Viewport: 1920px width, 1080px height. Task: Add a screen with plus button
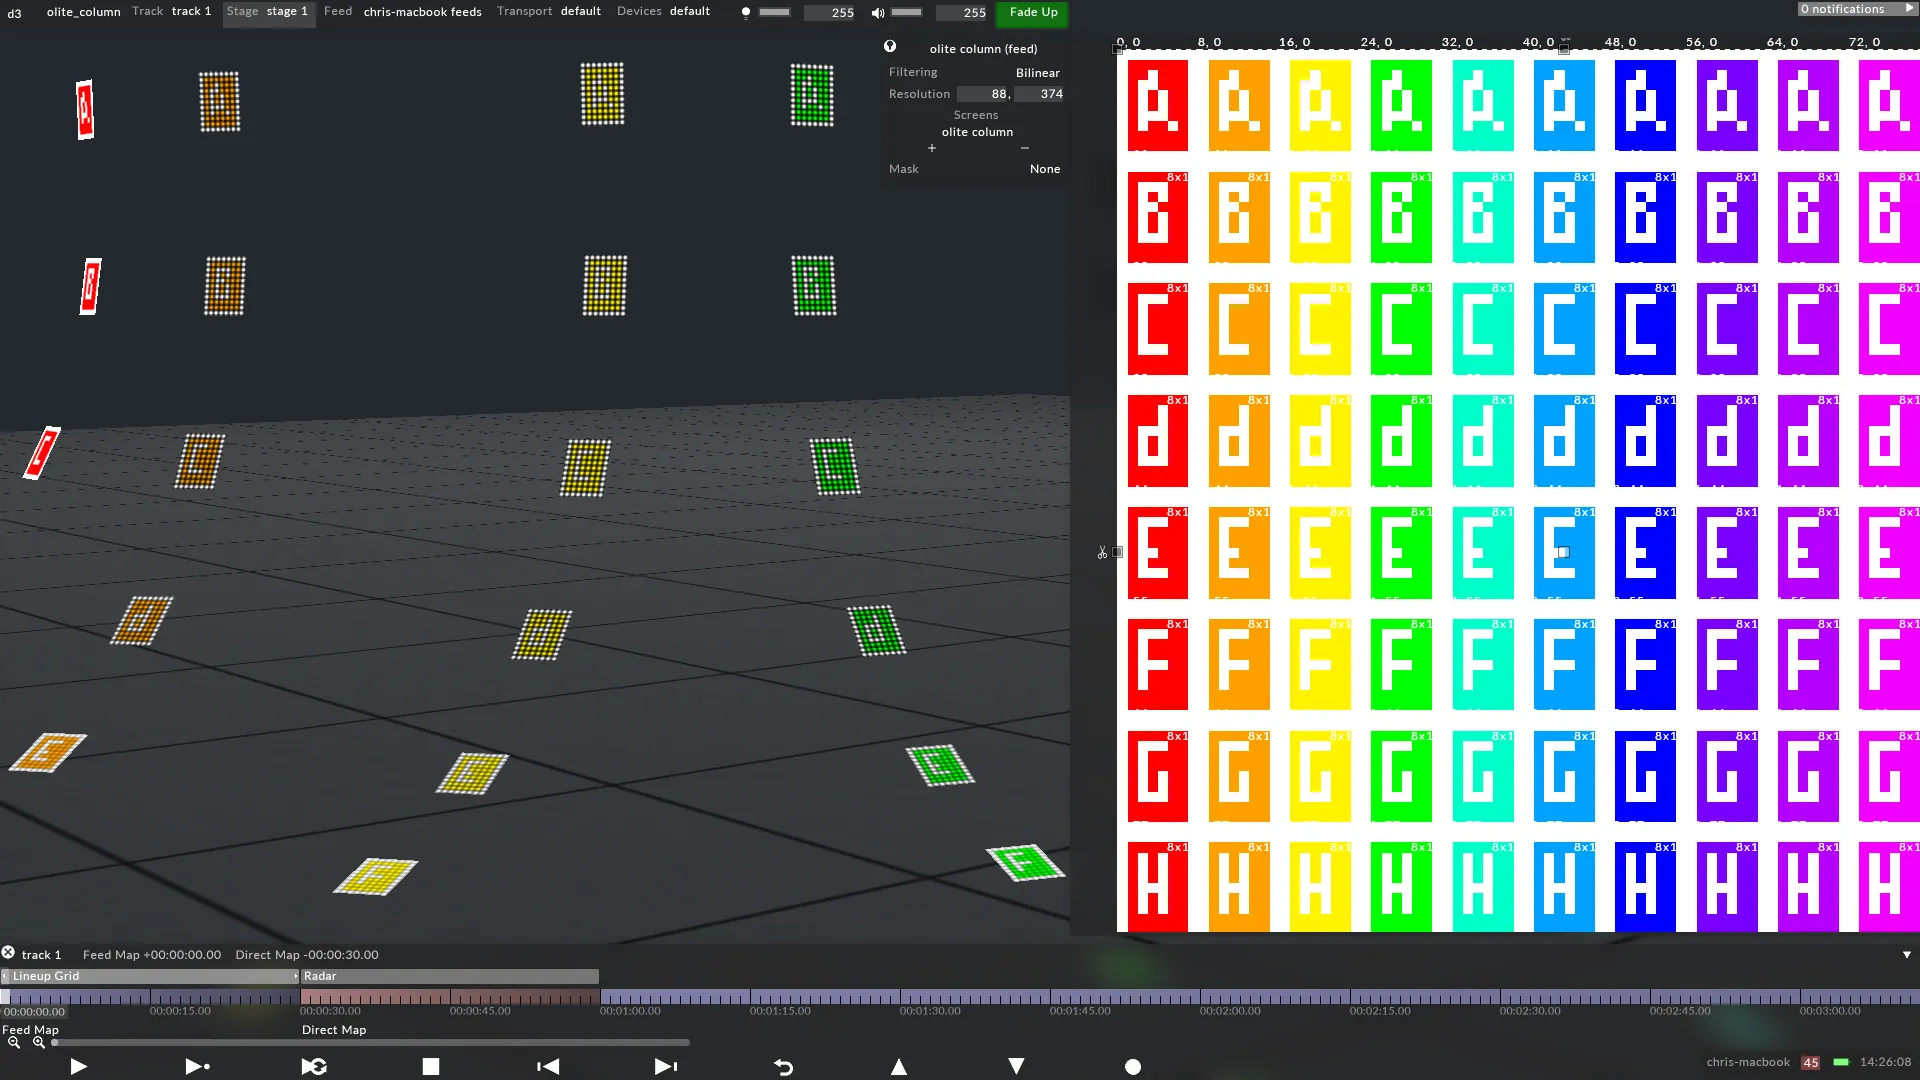931,148
